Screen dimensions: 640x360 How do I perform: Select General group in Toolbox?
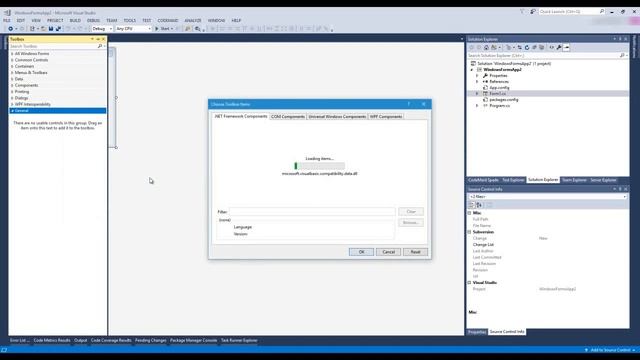pyautogui.click(x=58, y=111)
